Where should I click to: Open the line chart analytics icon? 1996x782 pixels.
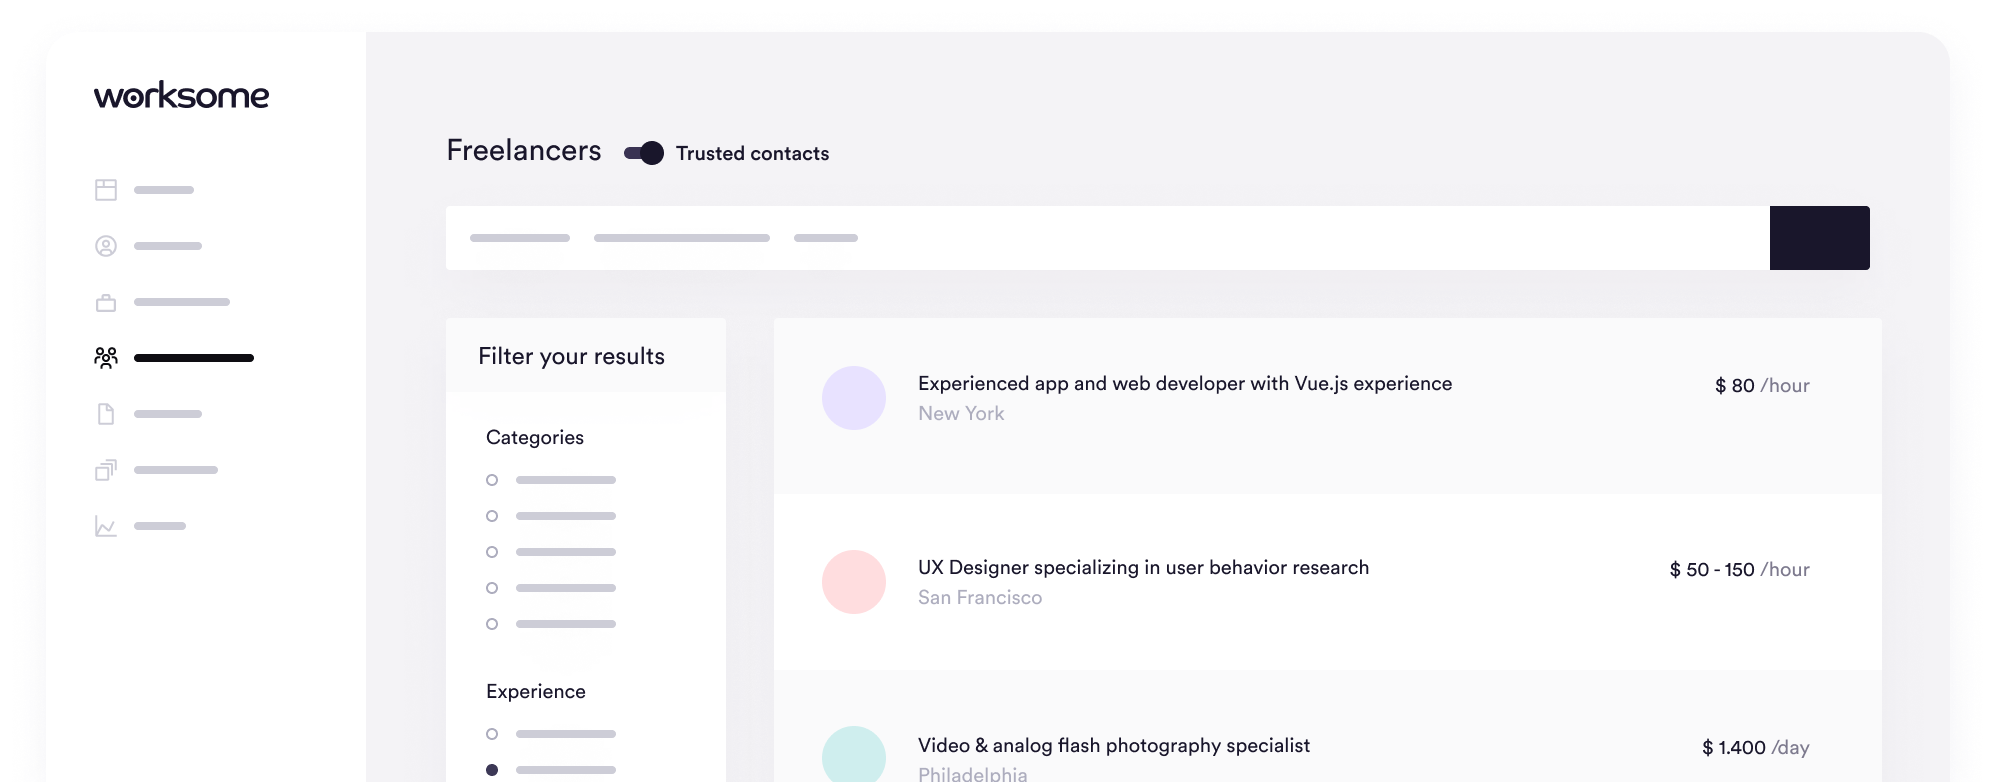pos(106,526)
